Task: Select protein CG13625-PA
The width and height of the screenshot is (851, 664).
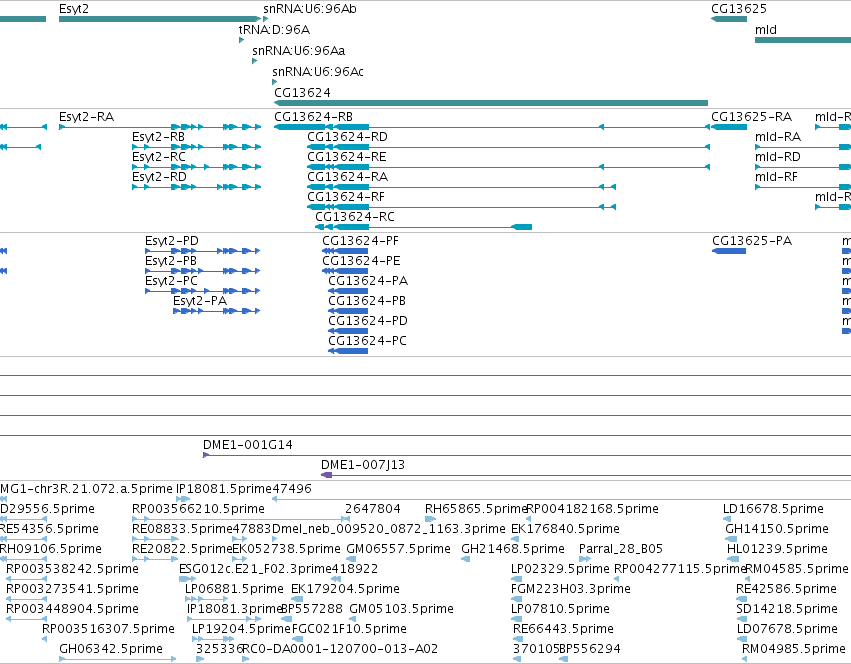Action: pyautogui.click(x=729, y=251)
